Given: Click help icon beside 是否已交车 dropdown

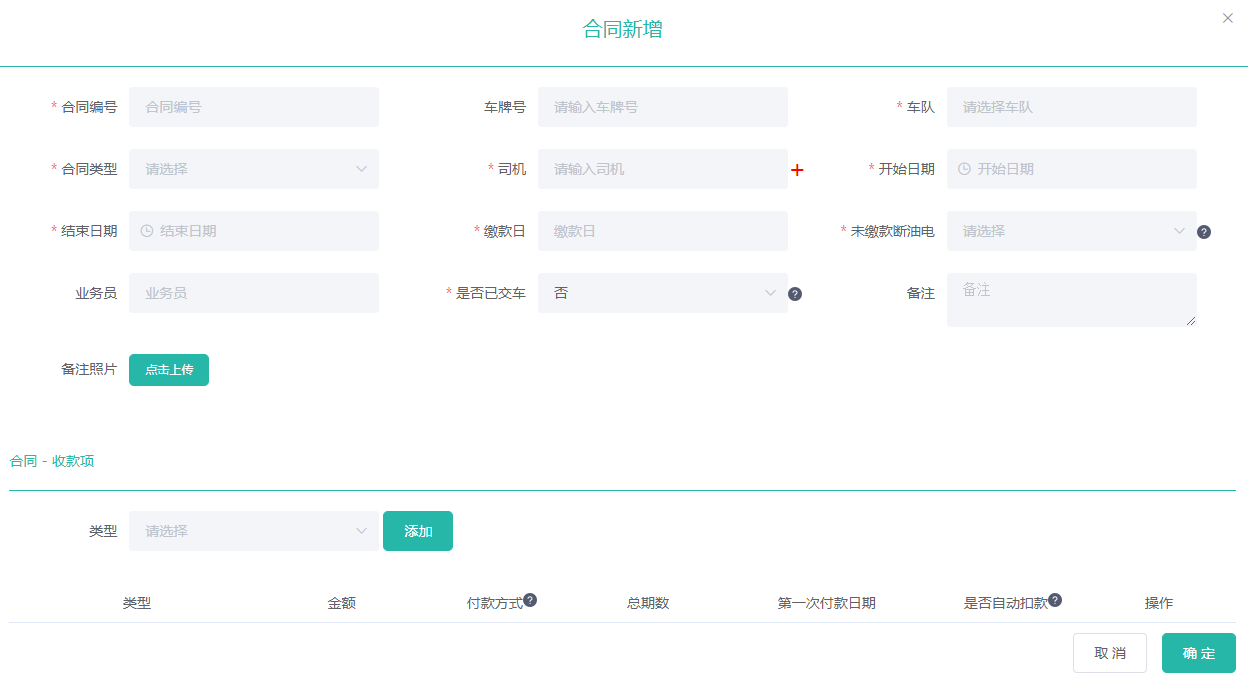Looking at the screenshot, I should [x=795, y=294].
